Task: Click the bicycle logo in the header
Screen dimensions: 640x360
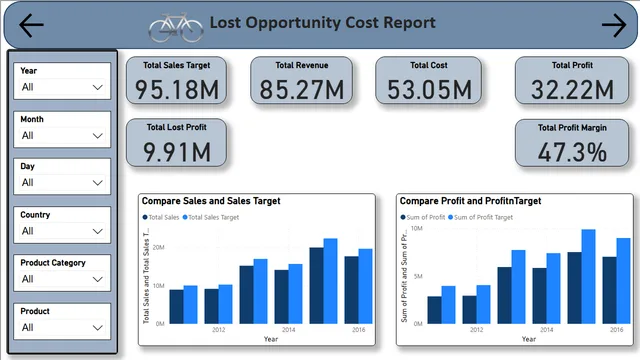Action: 176,28
